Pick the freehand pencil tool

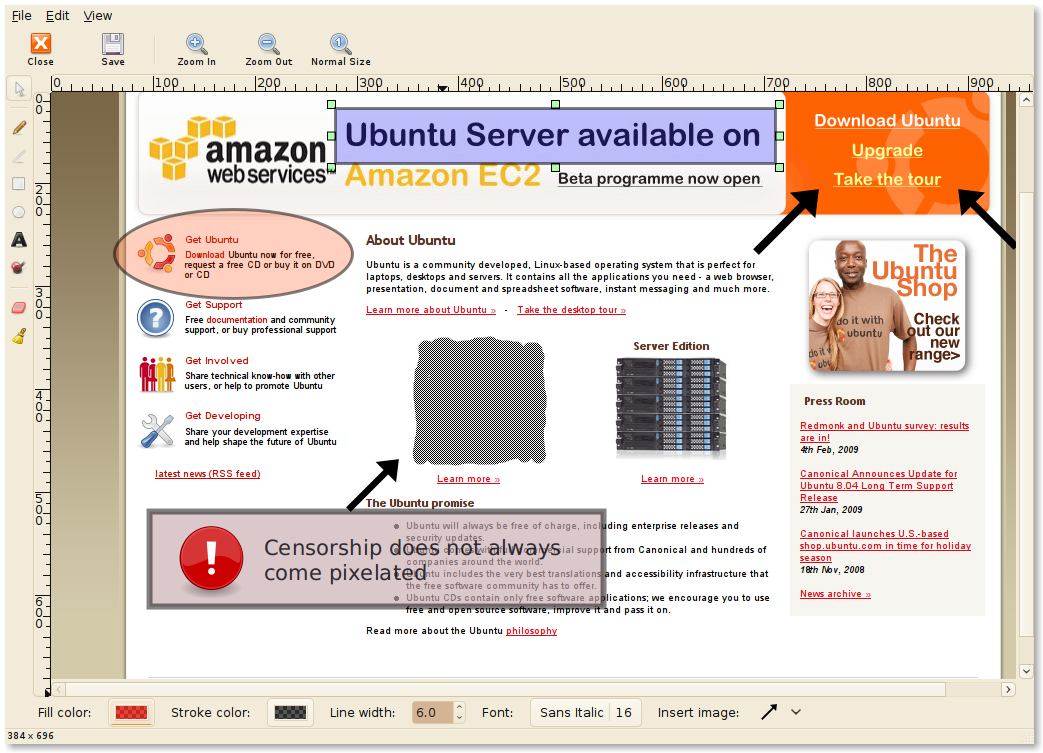[18, 127]
